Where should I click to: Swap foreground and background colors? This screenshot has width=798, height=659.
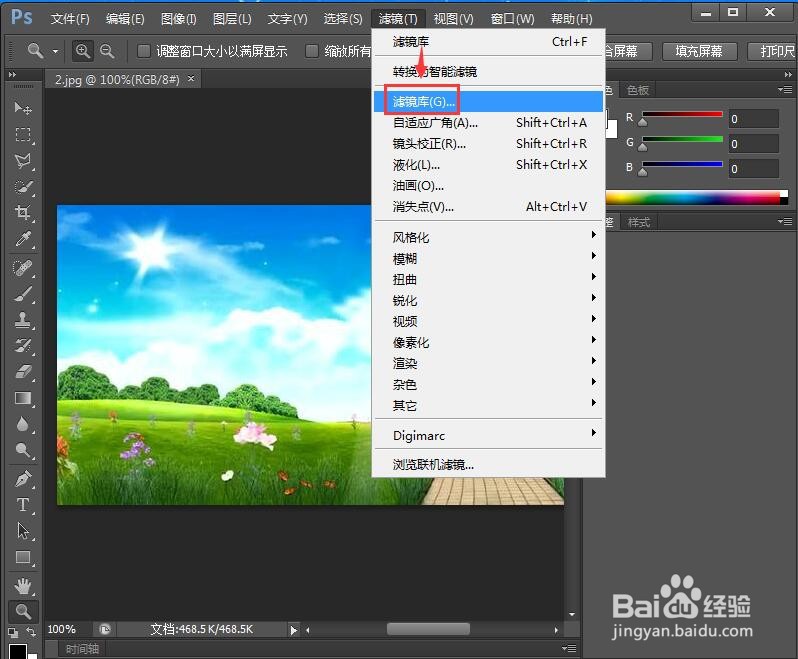point(32,632)
